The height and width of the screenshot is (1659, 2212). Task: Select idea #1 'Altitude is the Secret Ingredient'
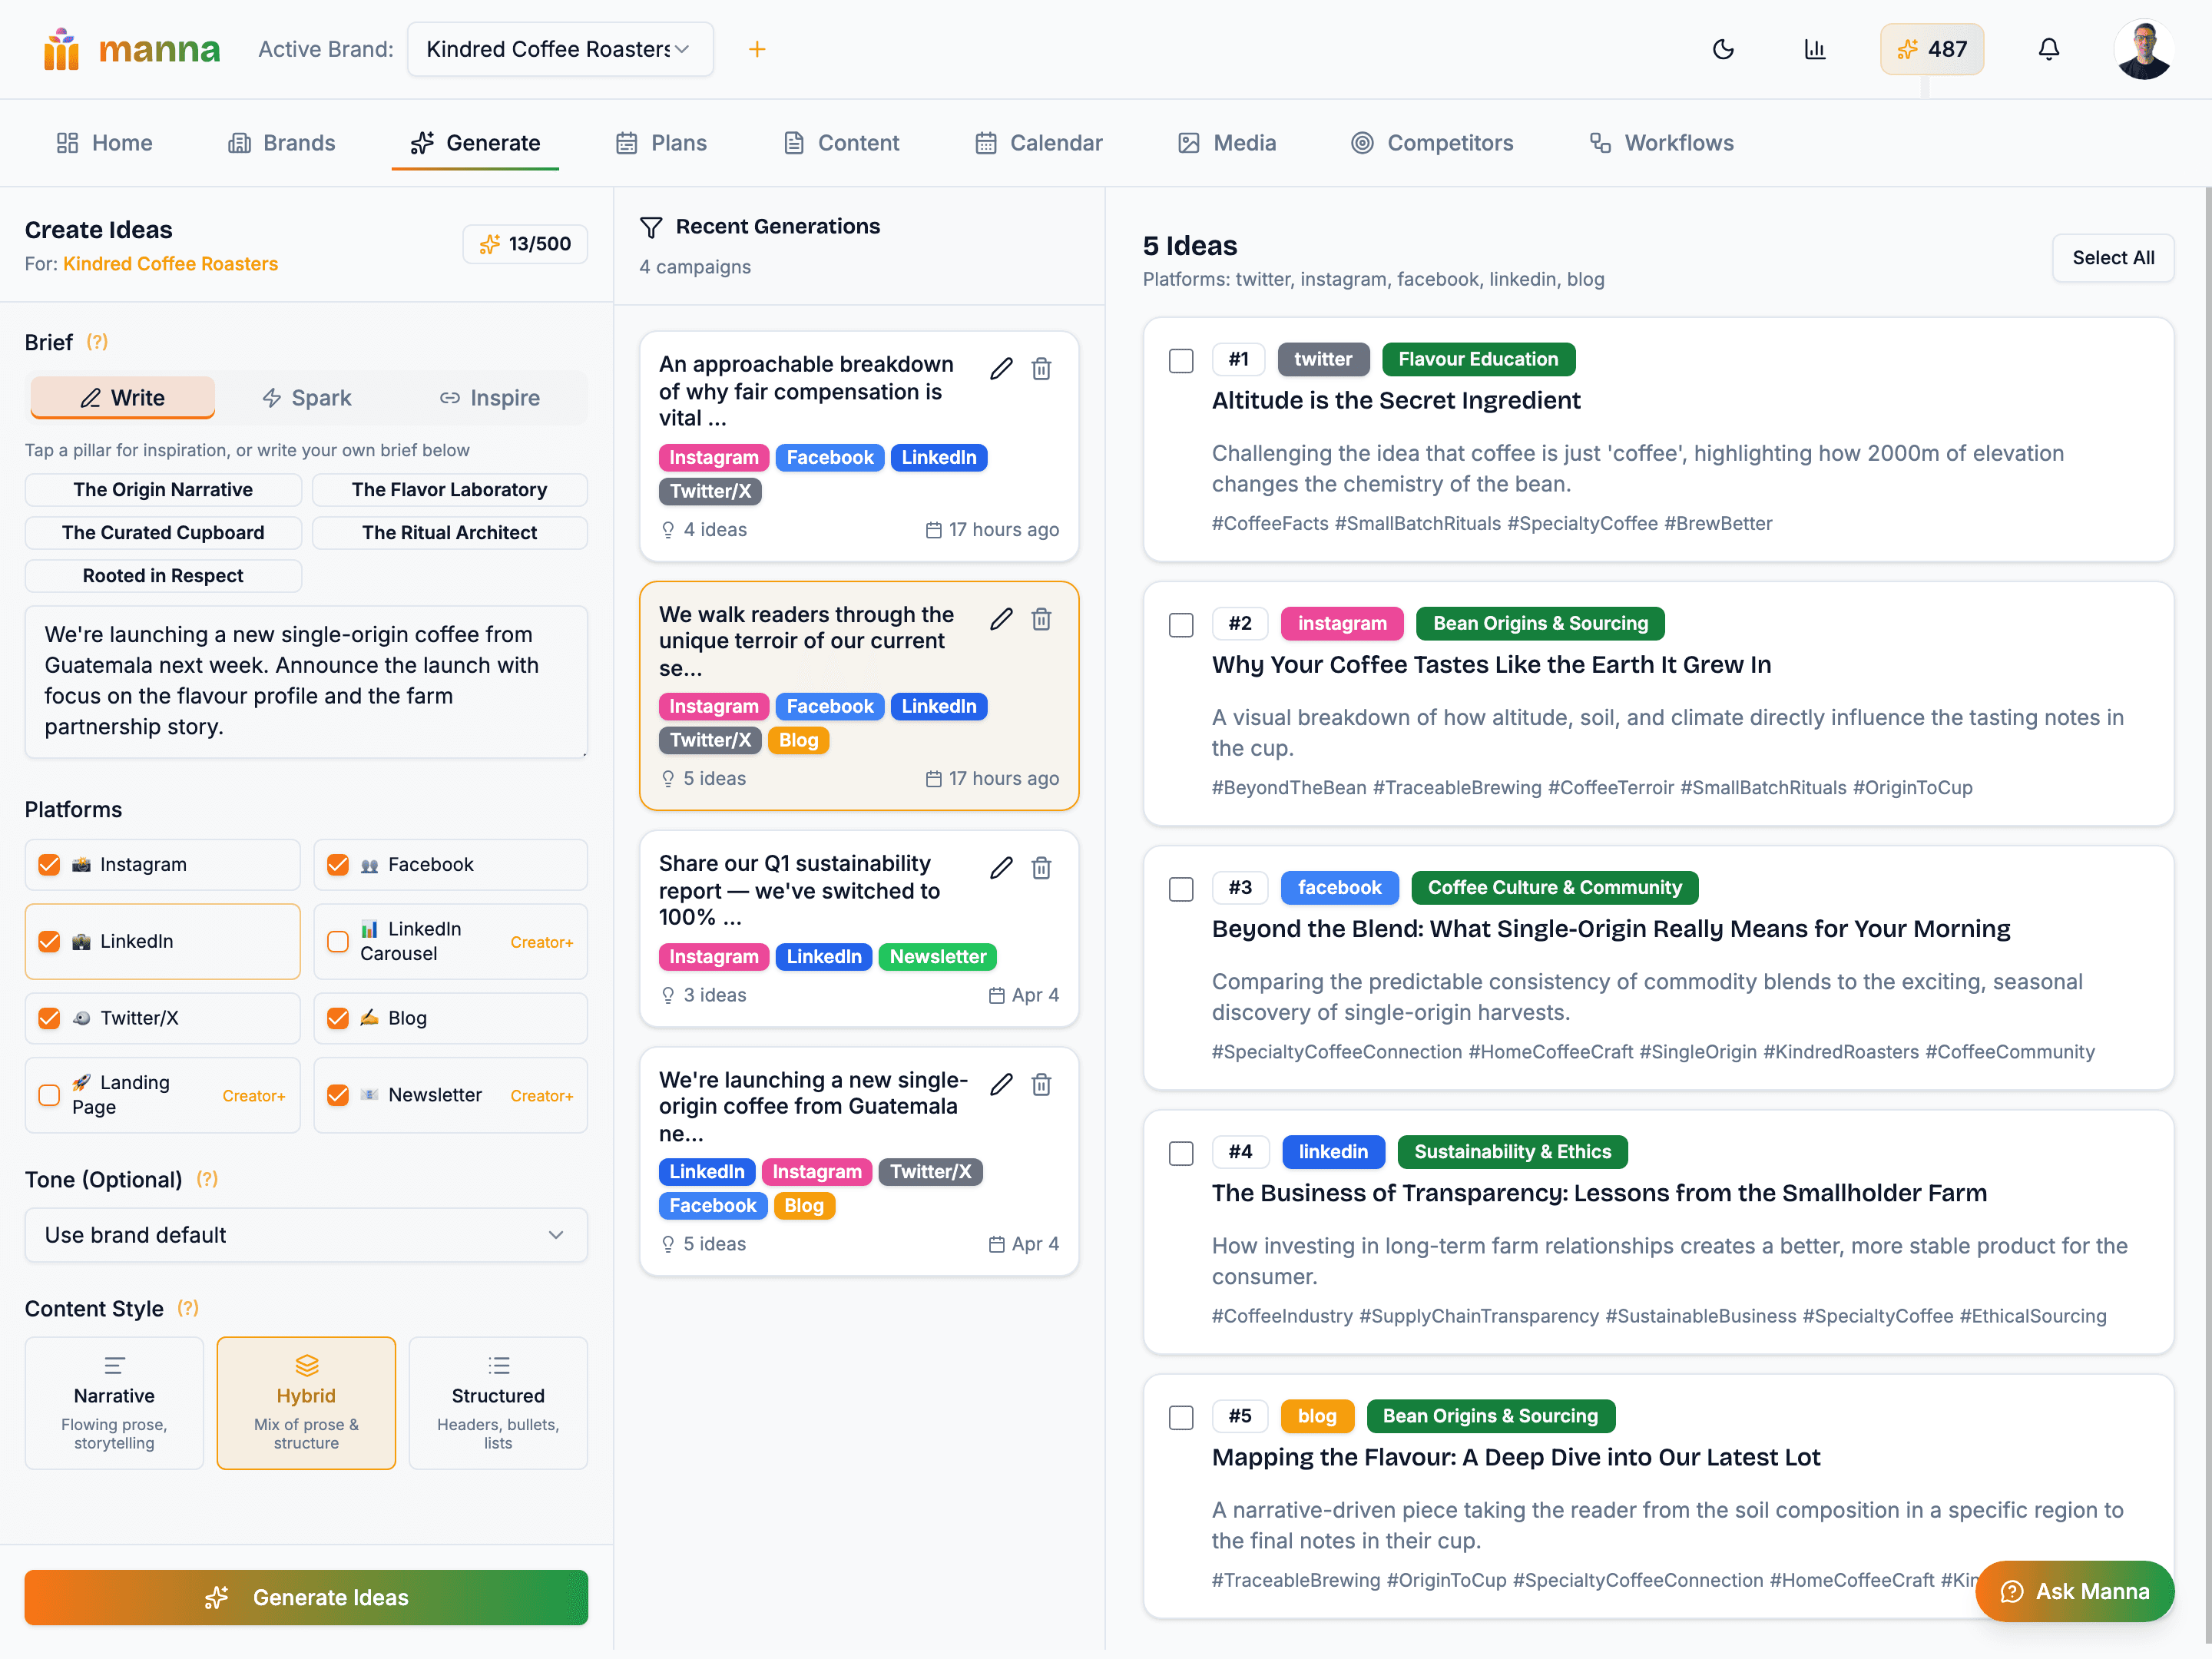tap(1181, 360)
